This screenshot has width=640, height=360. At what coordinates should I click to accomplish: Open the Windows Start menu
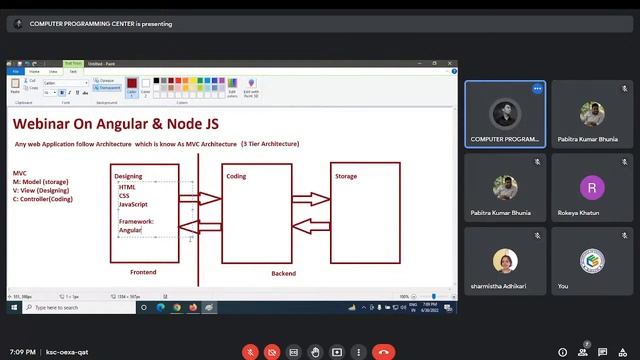(x=14, y=307)
